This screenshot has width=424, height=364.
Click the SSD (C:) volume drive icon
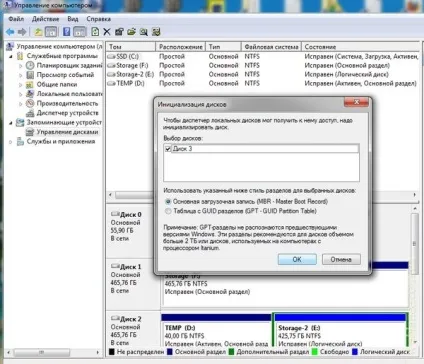(x=111, y=57)
